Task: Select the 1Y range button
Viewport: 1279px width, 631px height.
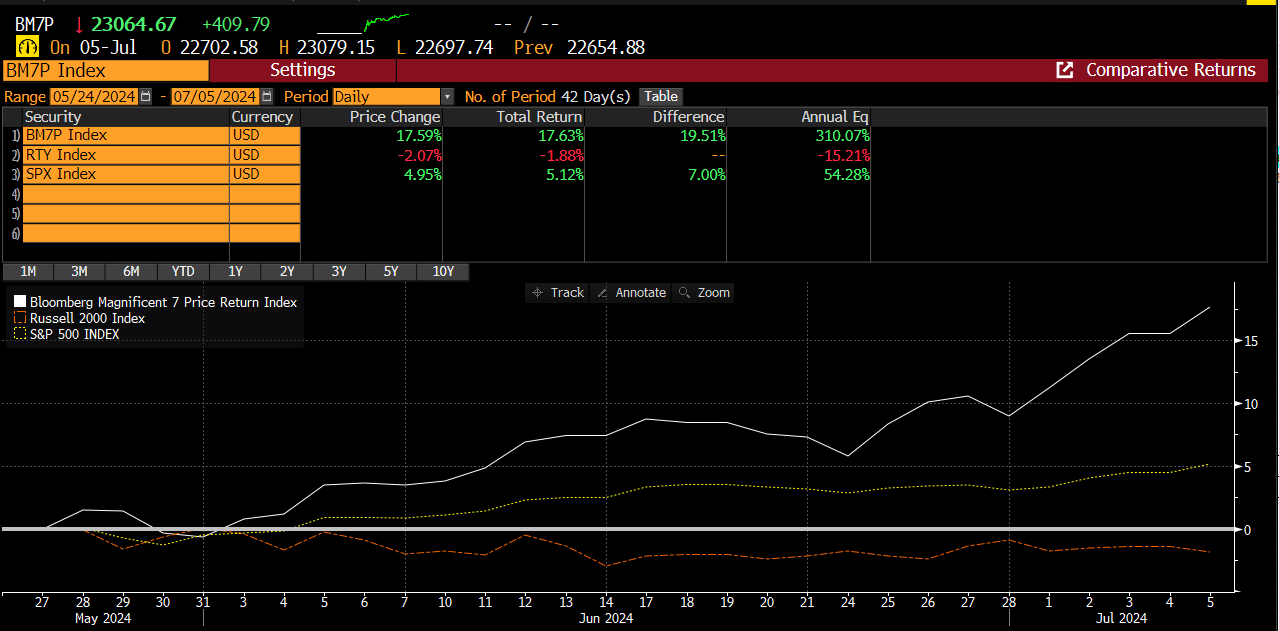Action: point(235,272)
